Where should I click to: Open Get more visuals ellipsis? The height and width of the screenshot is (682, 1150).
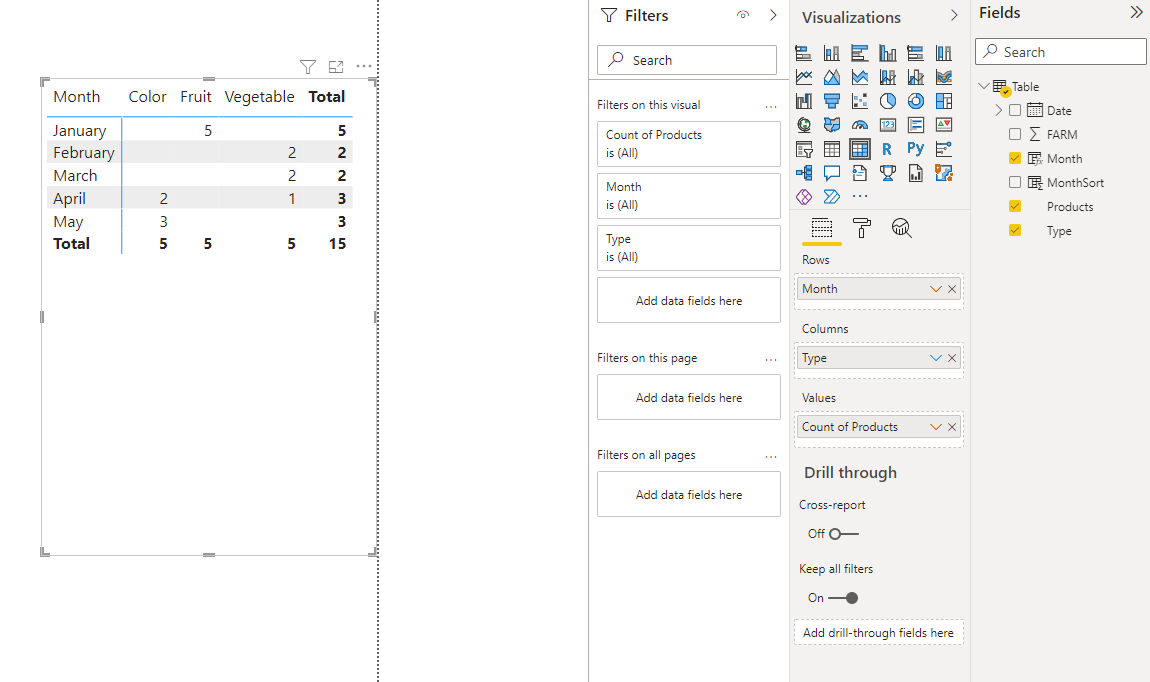pos(860,197)
